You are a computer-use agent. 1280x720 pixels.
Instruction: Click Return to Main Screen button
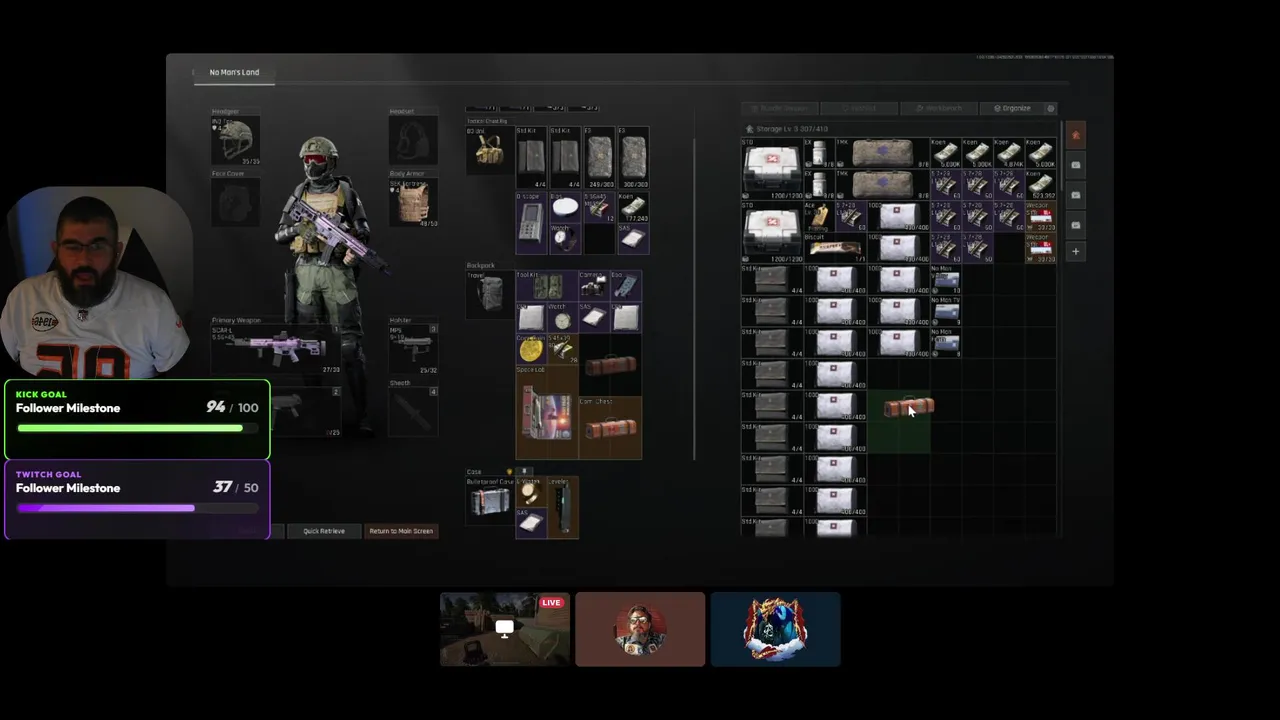pyautogui.click(x=401, y=531)
